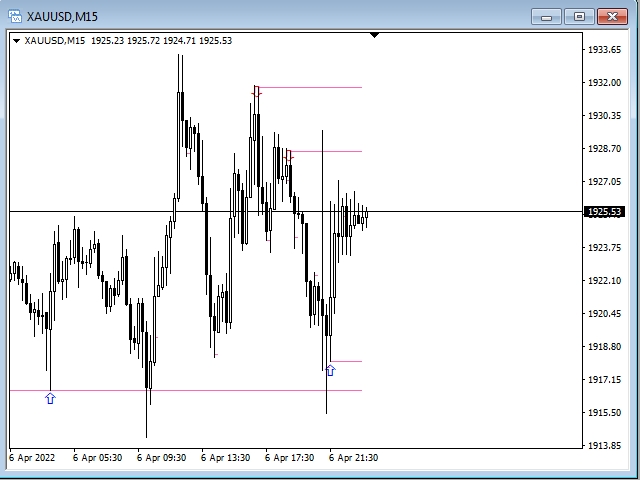The height and width of the screenshot is (480, 640).
Task: Click the current price label 1925.53
Action: click(x=605, y=212)
